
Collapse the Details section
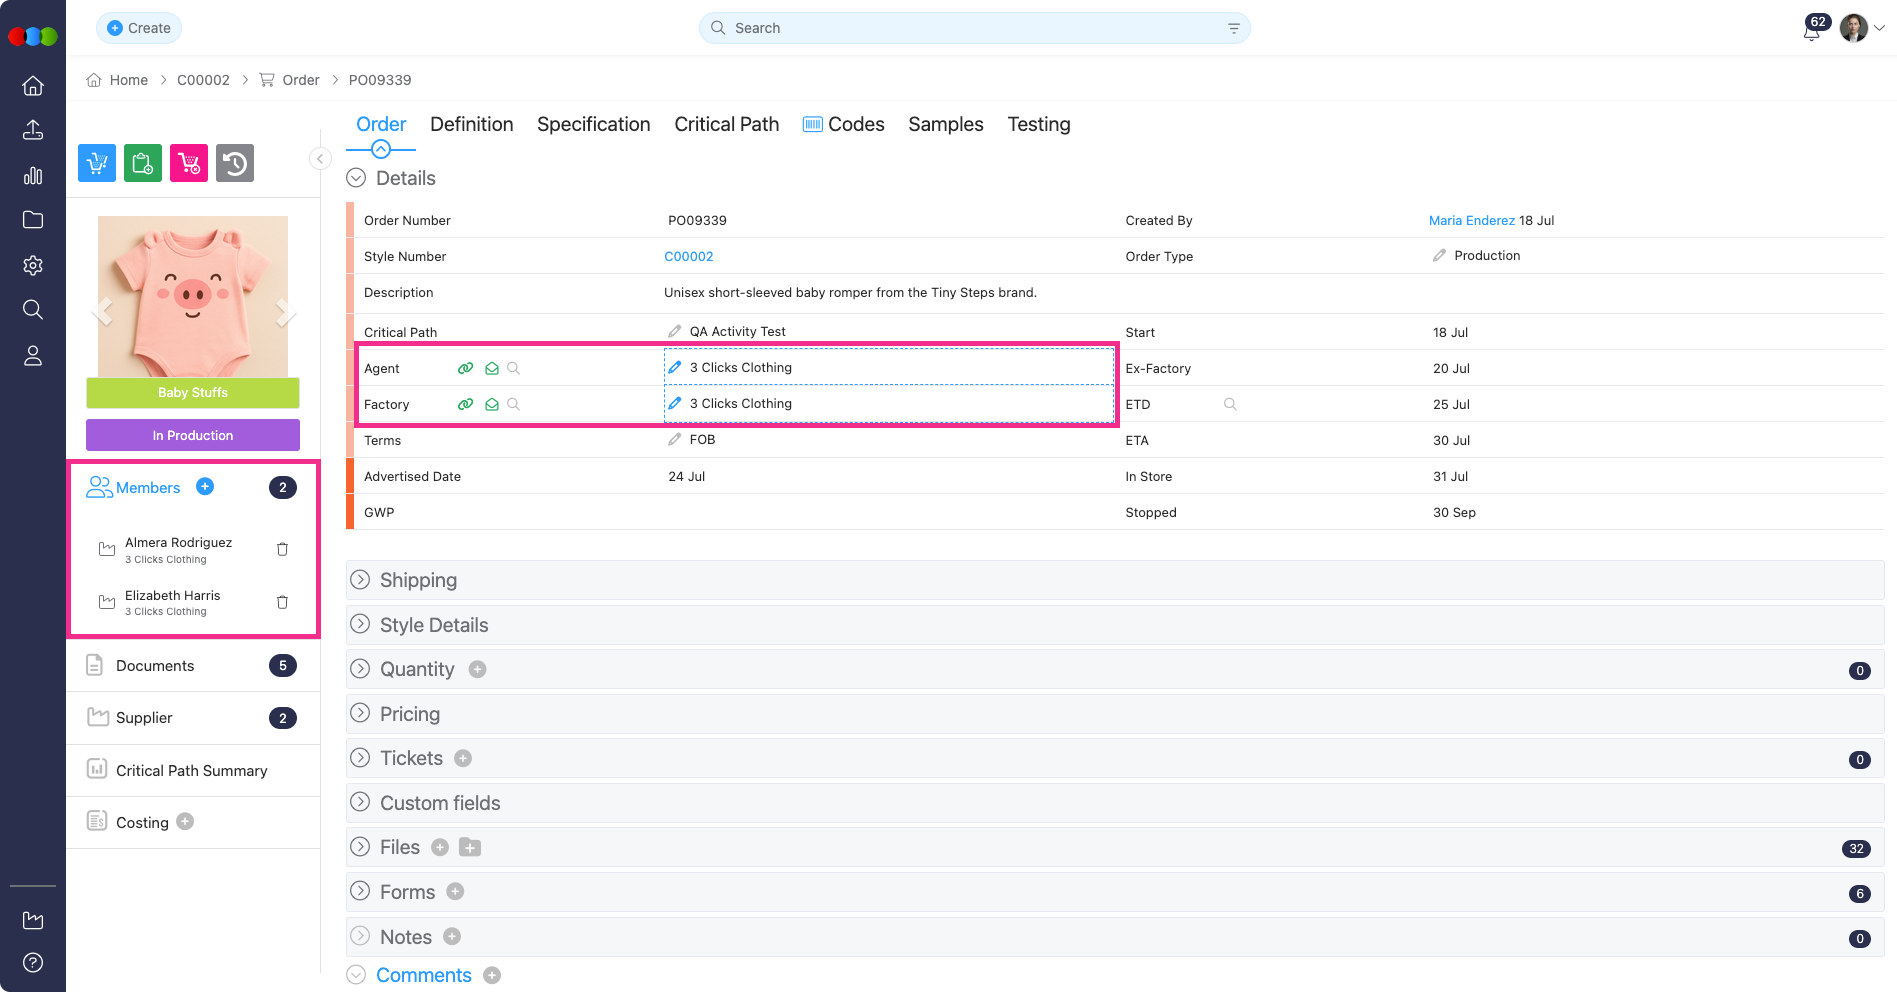pyautogui.click(x=356, y=178)
